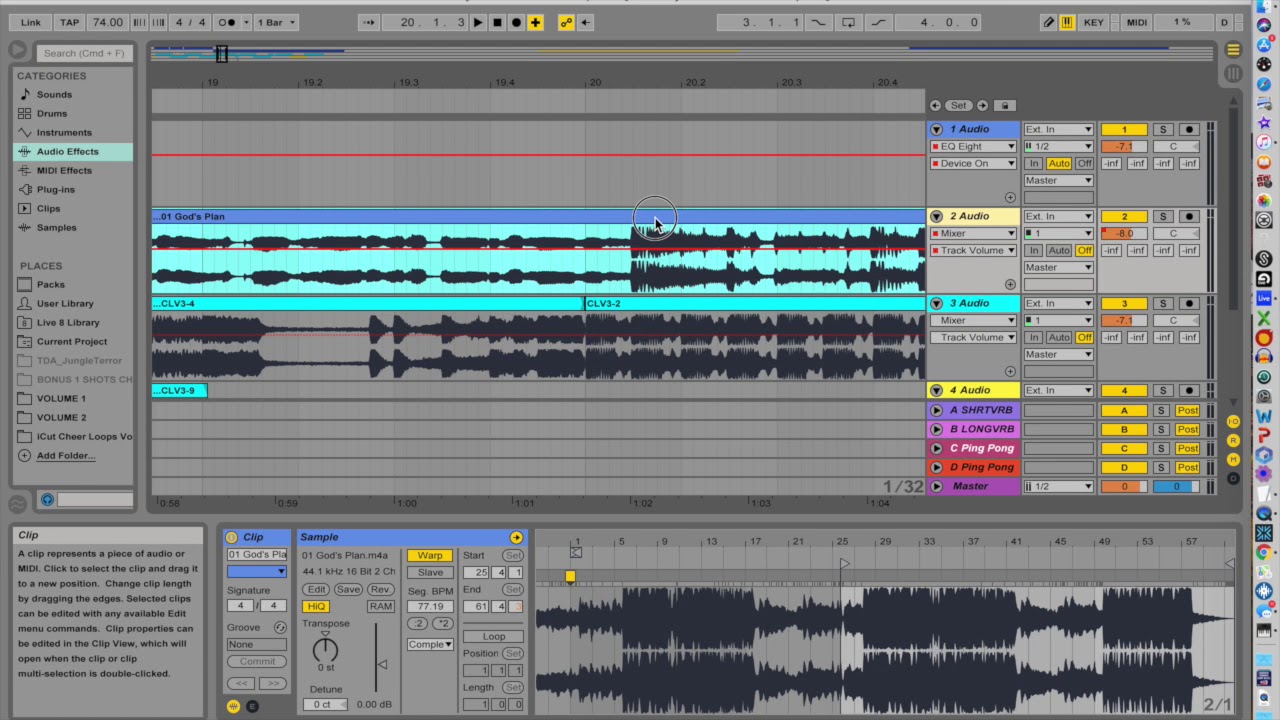The width and height of the screenshot is (1280, 720).
Task: Solo the 2 Audio track
Action: coord(1163,216)
